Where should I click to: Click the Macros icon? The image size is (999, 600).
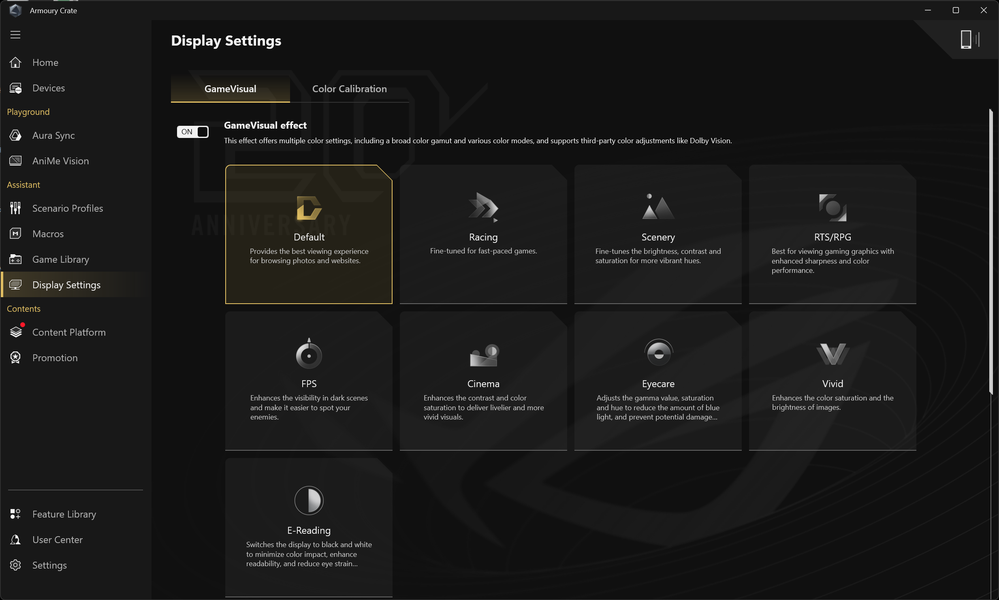point(15,234)
